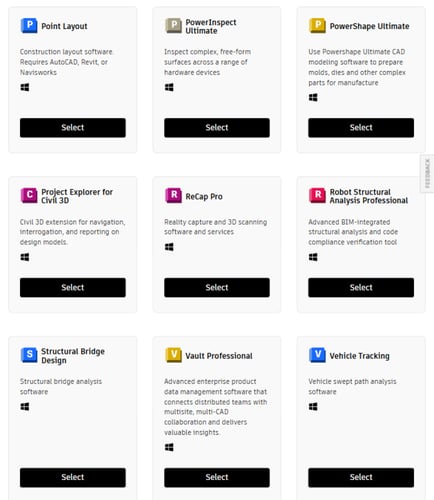Click the PowerInspect Ultimate product icon
The width and height of the screenshot is (434, 500).
pyautogui.click(x=173, y=26)
